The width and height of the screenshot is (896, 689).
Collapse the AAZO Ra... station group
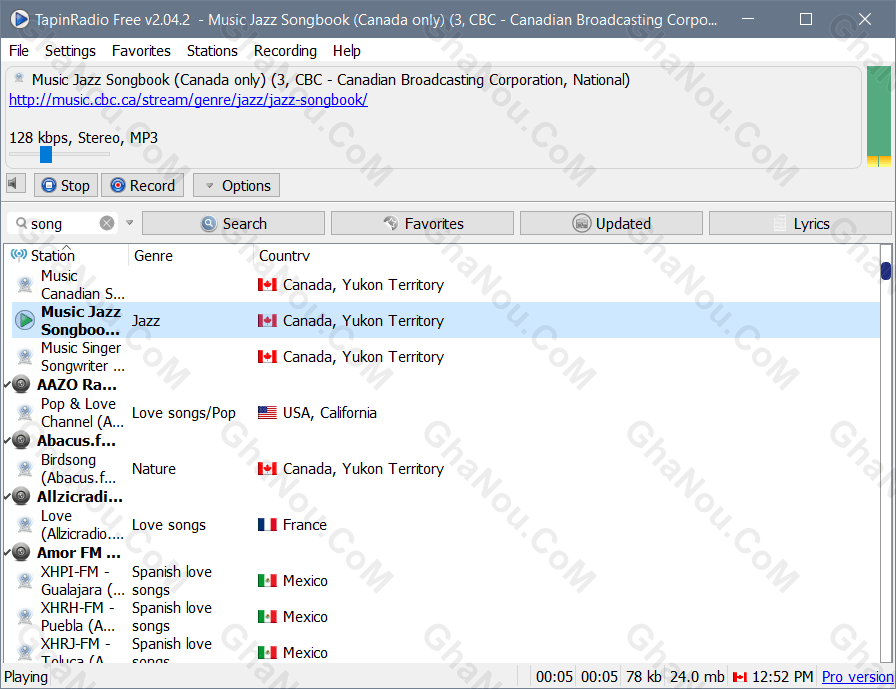pyautogui.click(x=7, y=384)
